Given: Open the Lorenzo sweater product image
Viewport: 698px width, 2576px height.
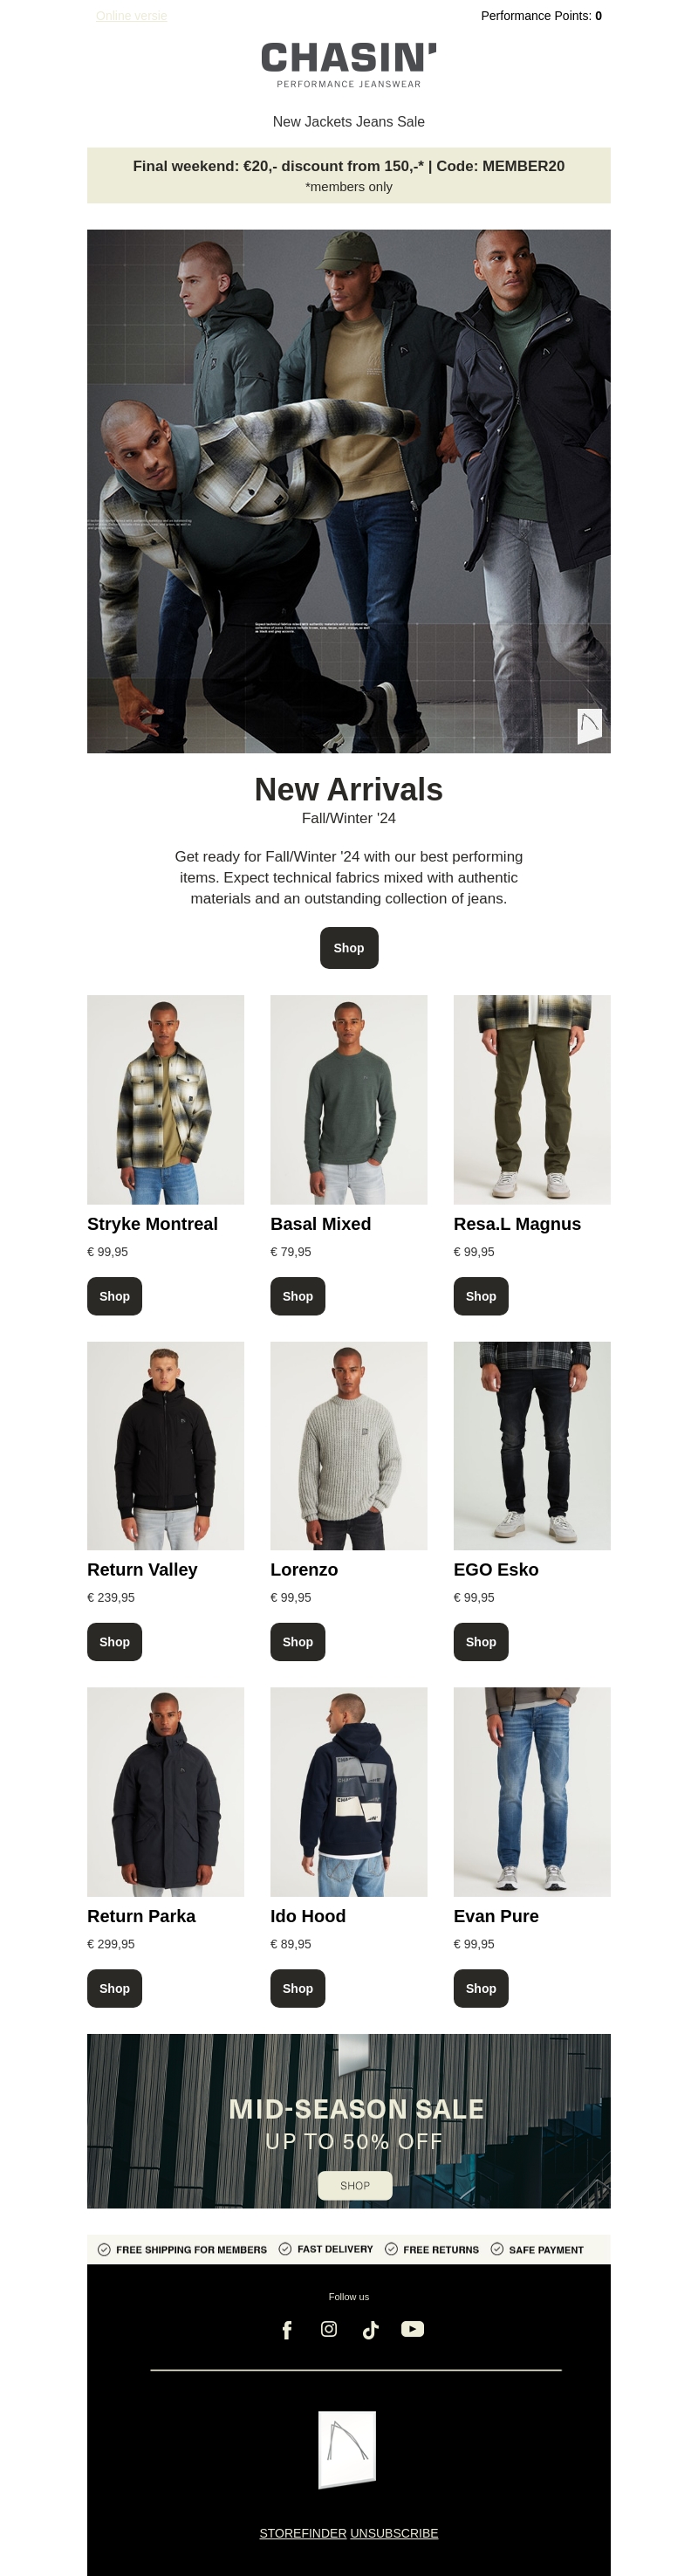Looking at the screenshot, I should [349, 1446].
